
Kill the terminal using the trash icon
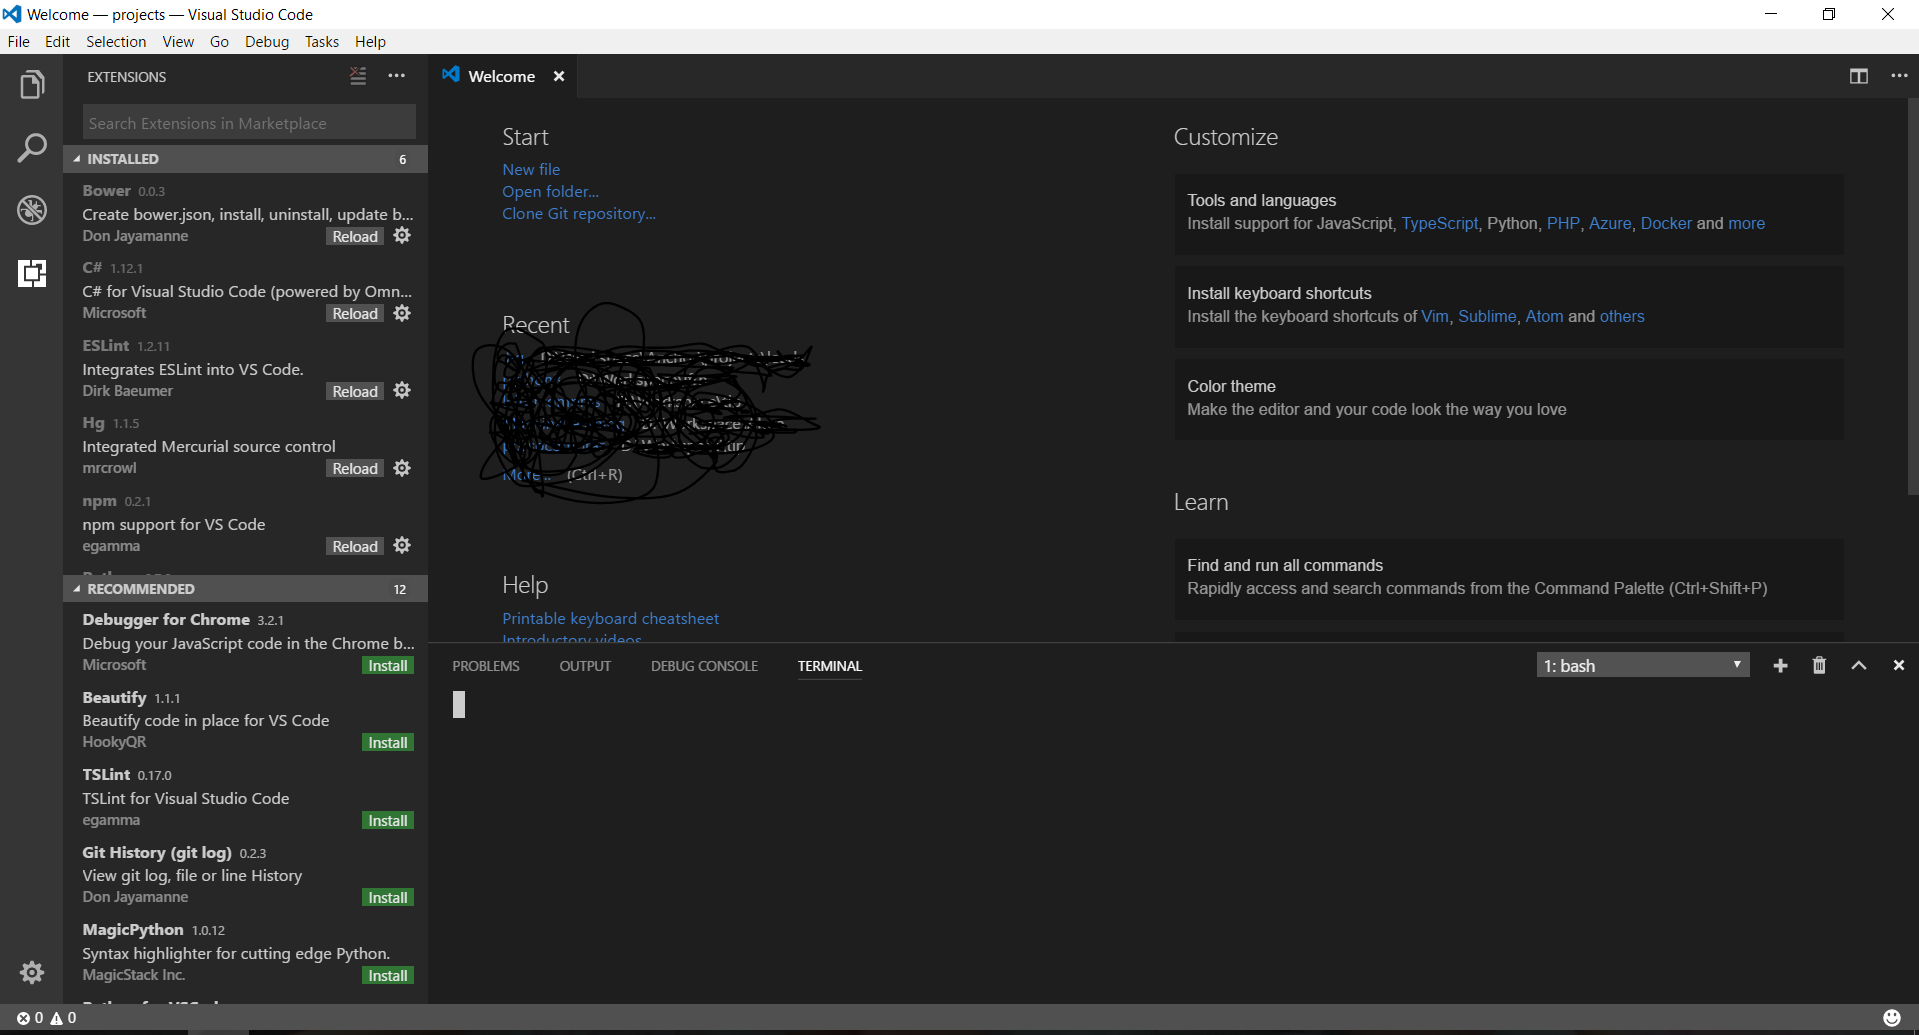(x=1818, y=664)
